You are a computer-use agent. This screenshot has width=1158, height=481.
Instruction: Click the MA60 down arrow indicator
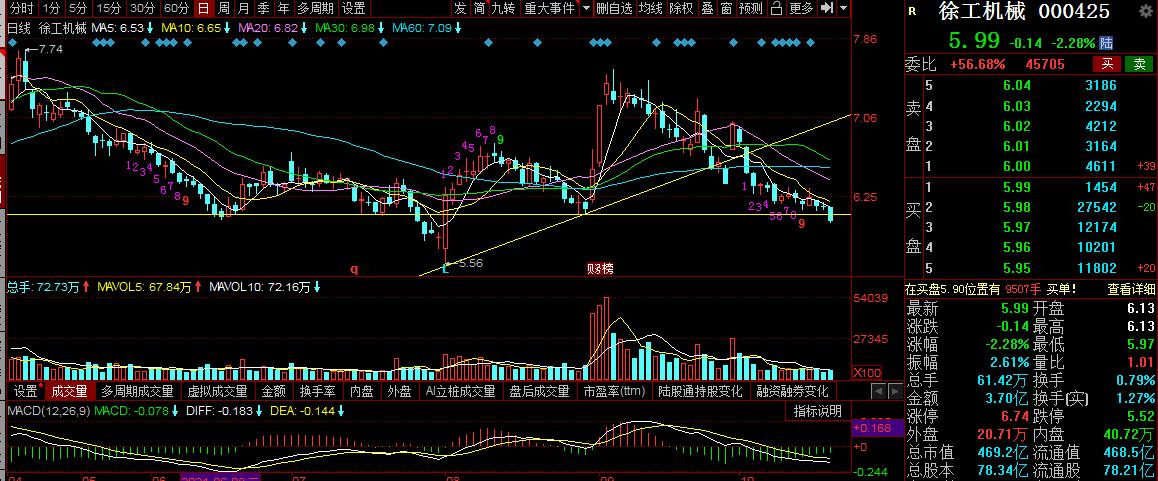(x=459, y=28)
